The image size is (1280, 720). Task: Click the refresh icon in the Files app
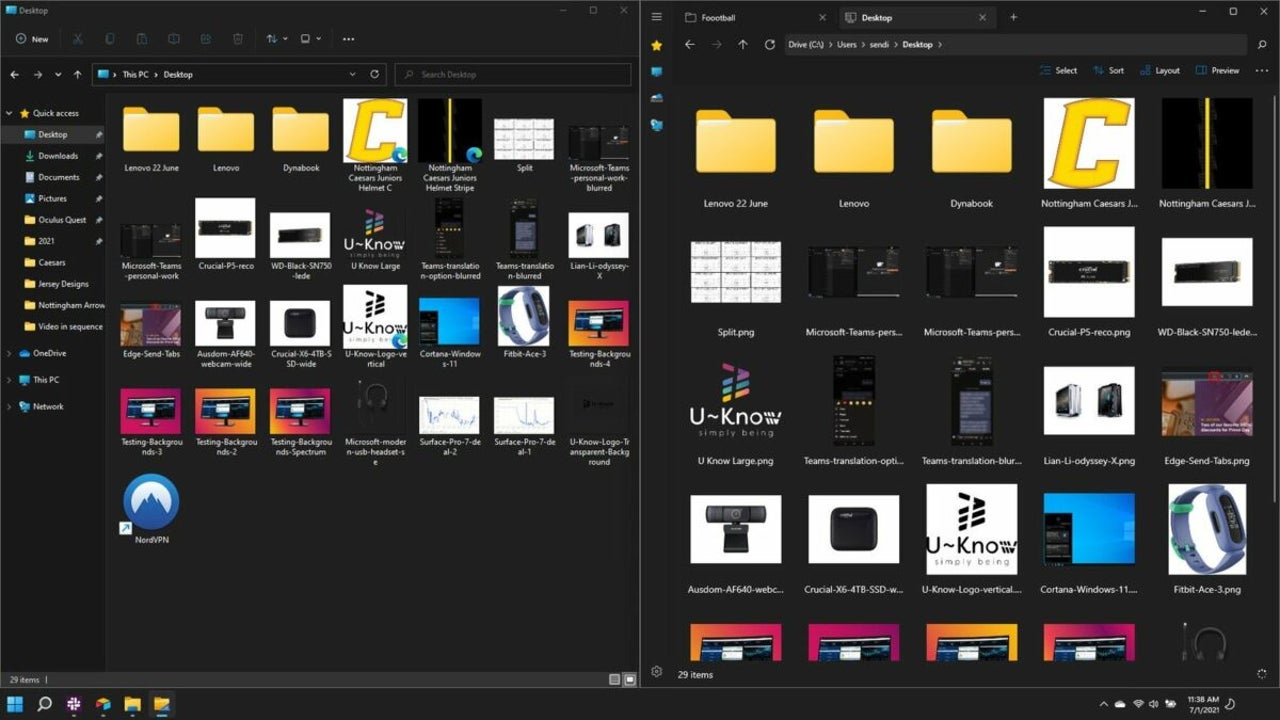[x=769, y=44]
